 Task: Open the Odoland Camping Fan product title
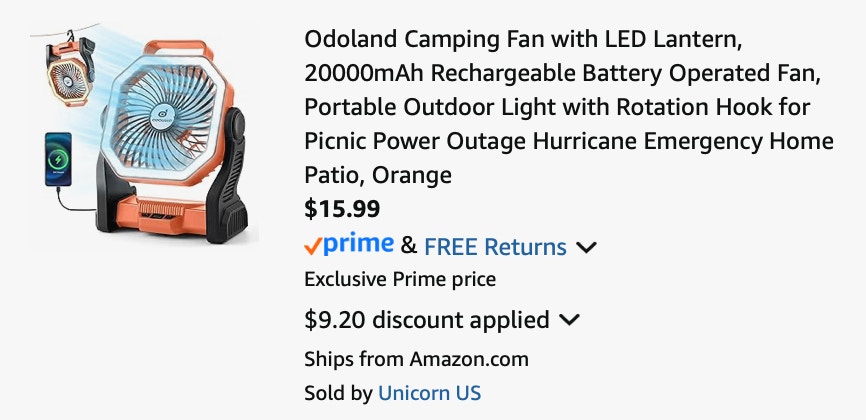569,107
